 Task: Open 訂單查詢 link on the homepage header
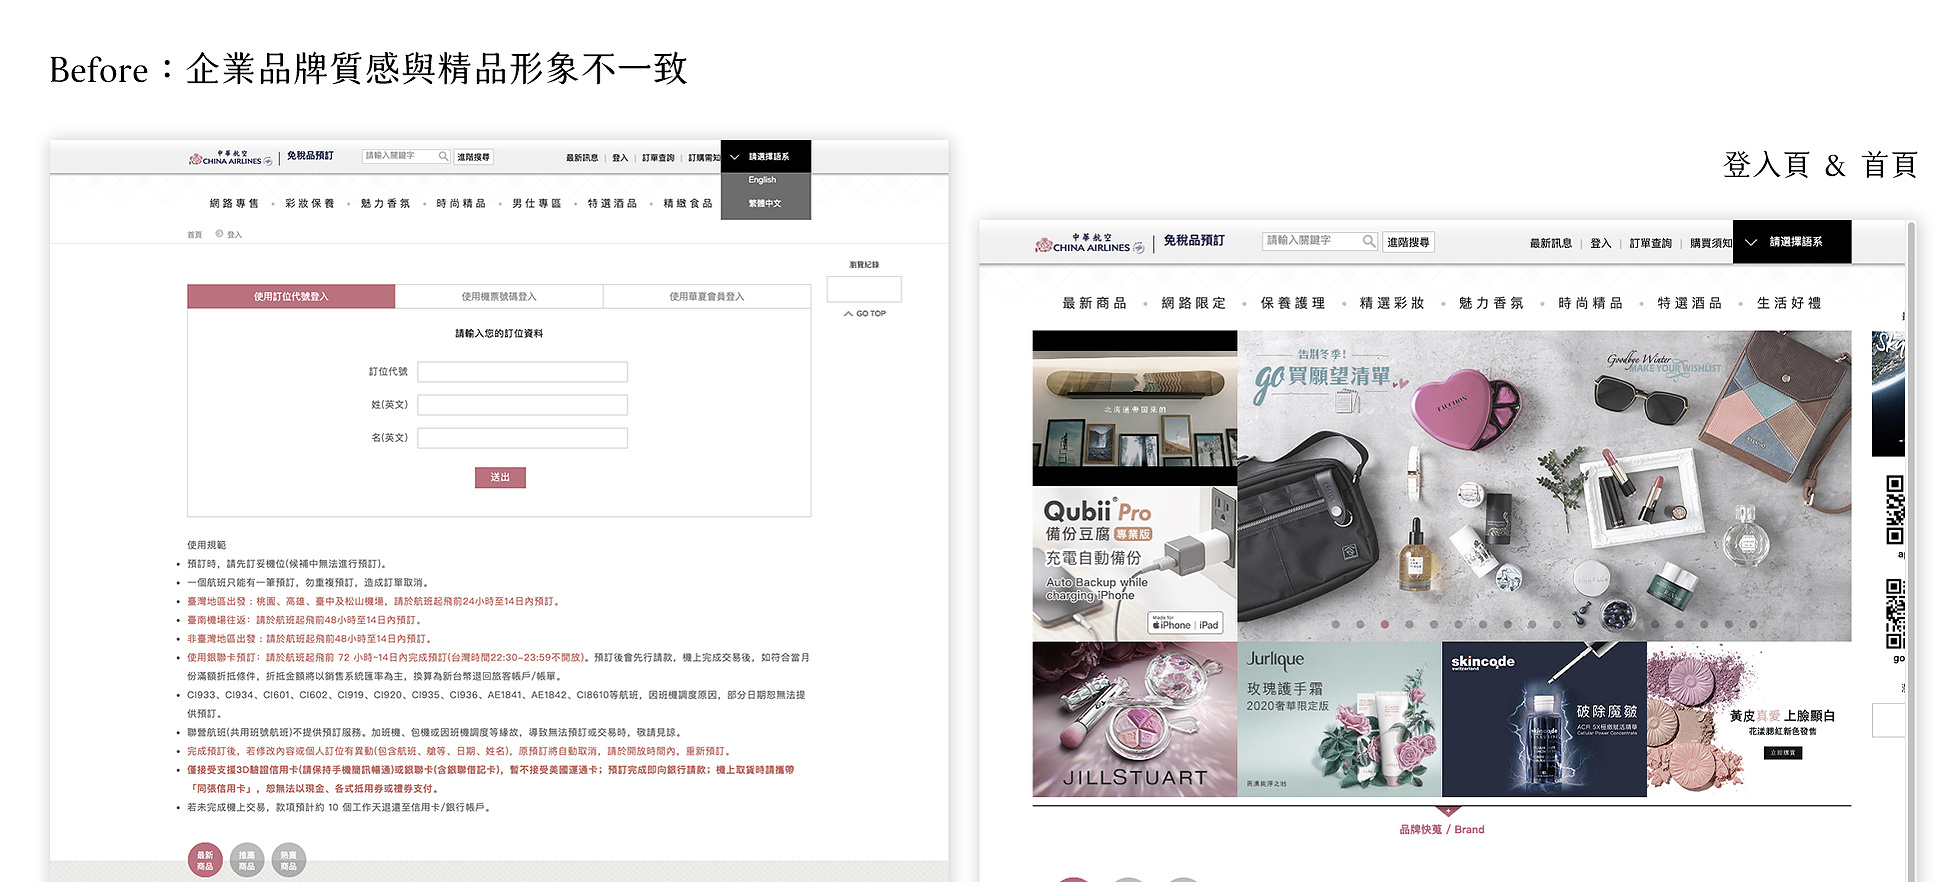[1651, 243]
